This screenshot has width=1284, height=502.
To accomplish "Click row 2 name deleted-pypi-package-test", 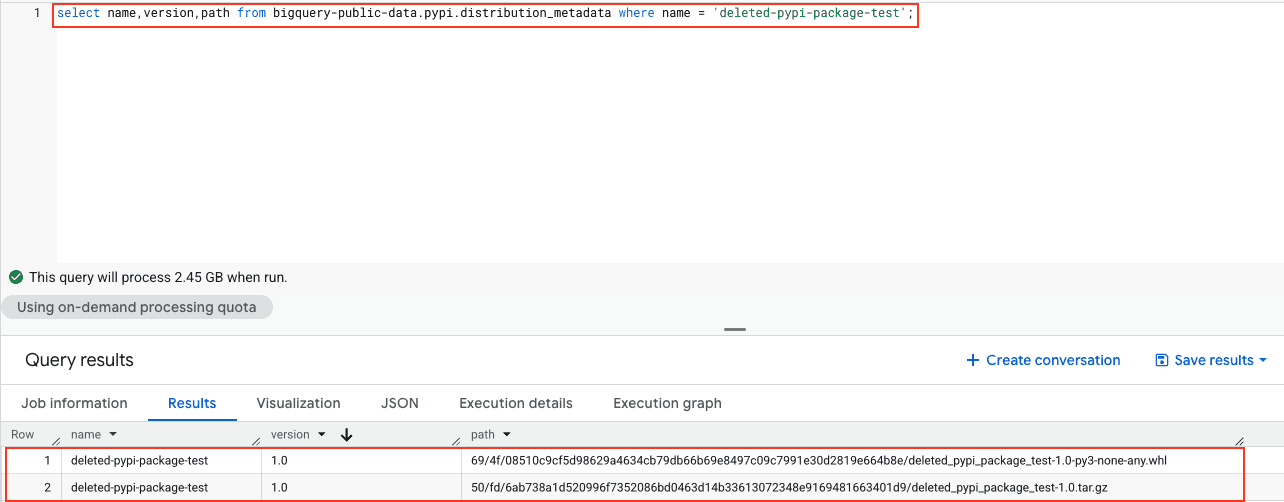I will 139,487.
